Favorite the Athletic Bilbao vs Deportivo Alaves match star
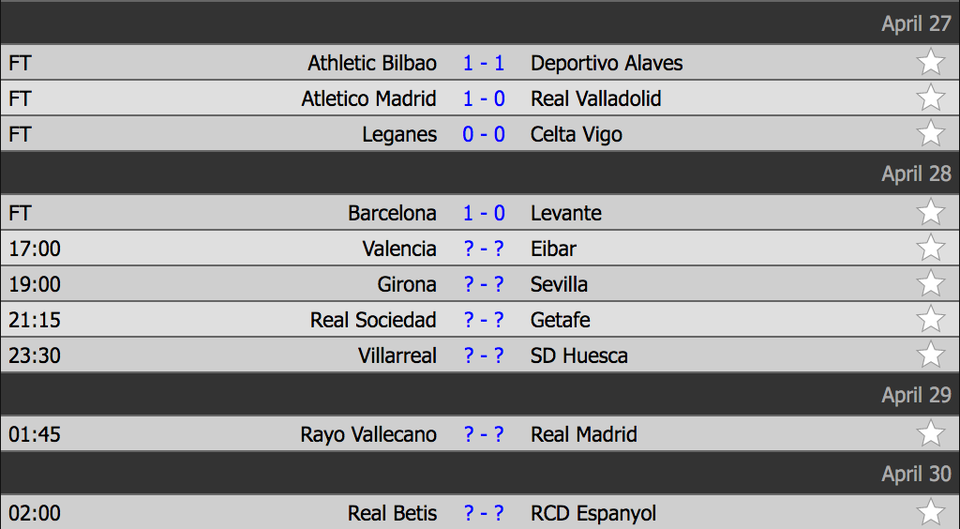960x529 pixels. pyautogui.click(x=931, y=62)
